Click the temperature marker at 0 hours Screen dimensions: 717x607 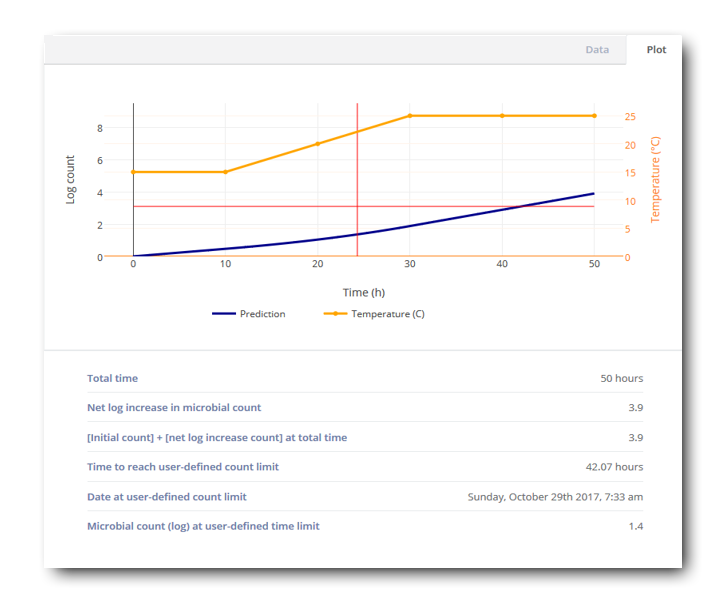(x=133, y=172)
